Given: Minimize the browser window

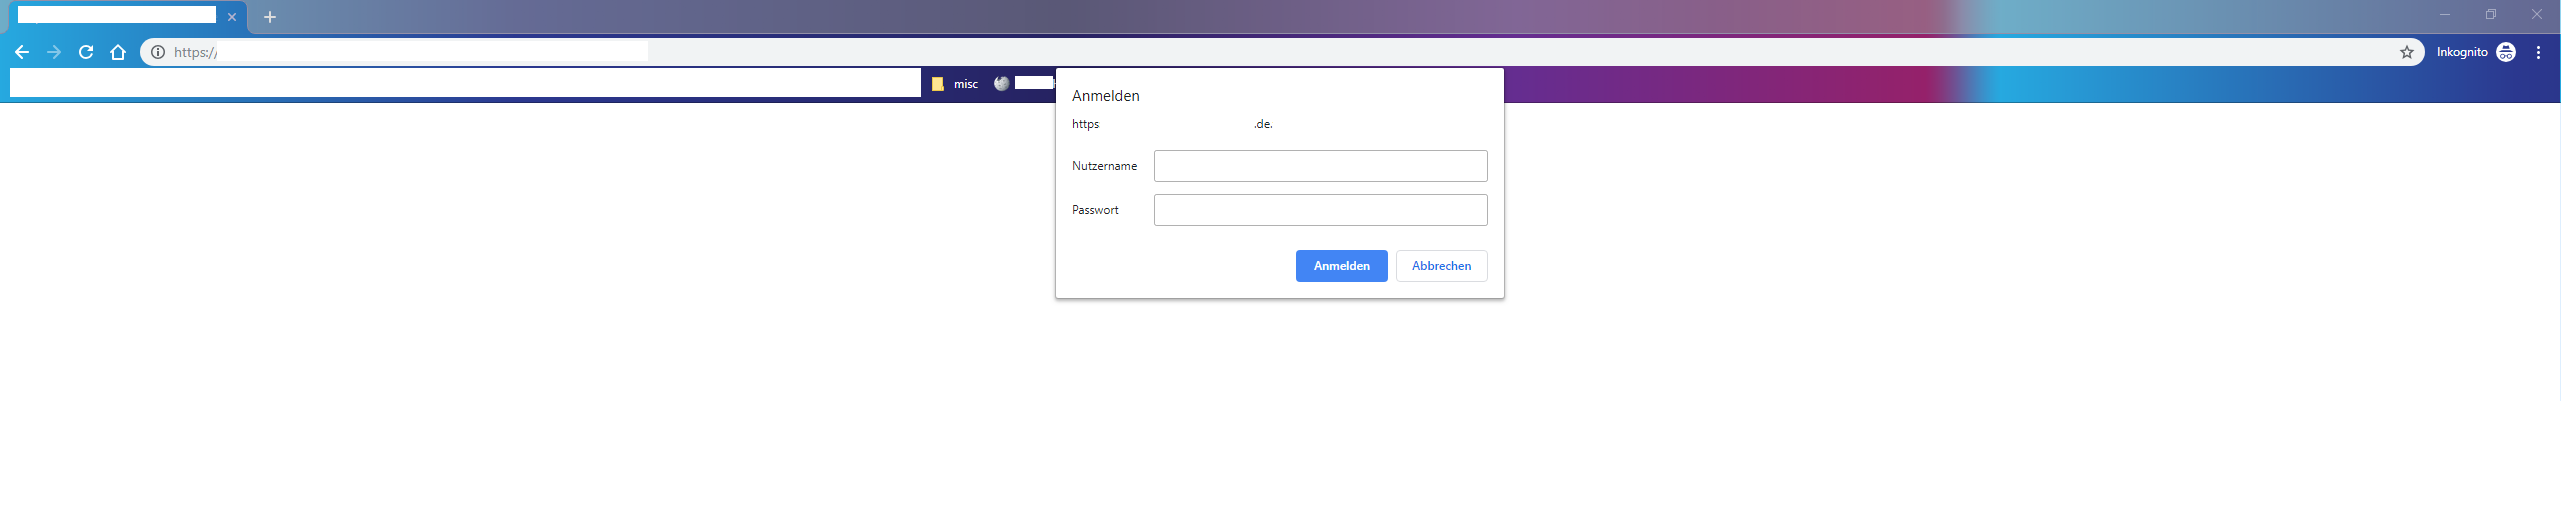Looking at the screenshot, I should [x=2445, y=15].
